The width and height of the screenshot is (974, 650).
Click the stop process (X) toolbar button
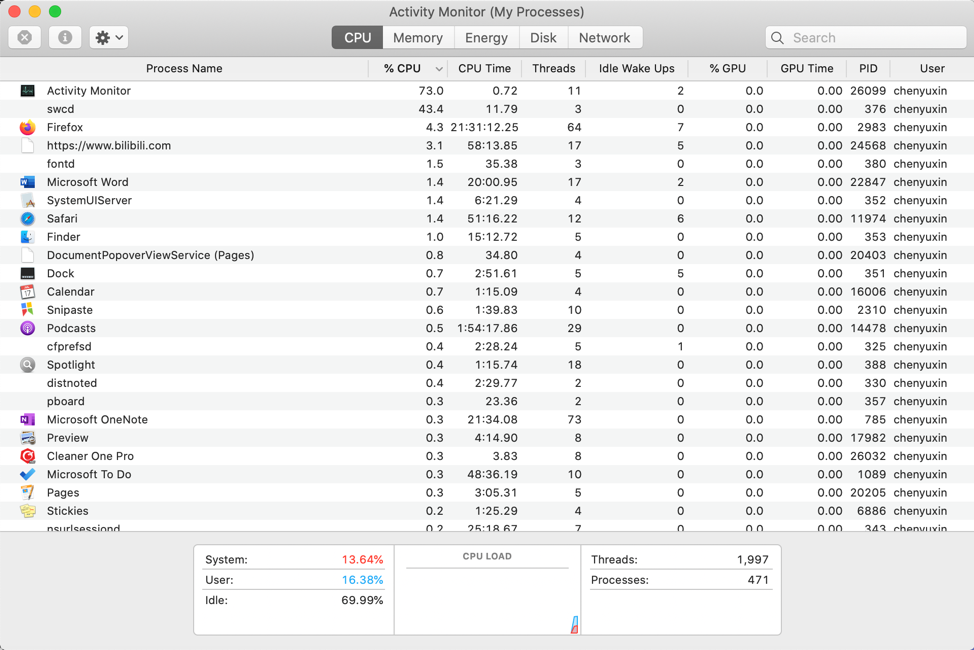(x=25, y=38)
